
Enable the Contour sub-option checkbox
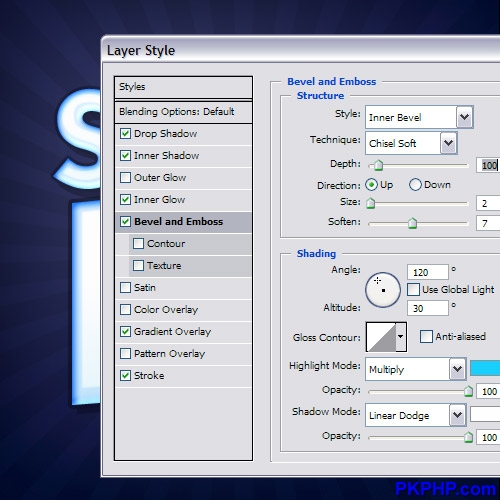point(138,244)
